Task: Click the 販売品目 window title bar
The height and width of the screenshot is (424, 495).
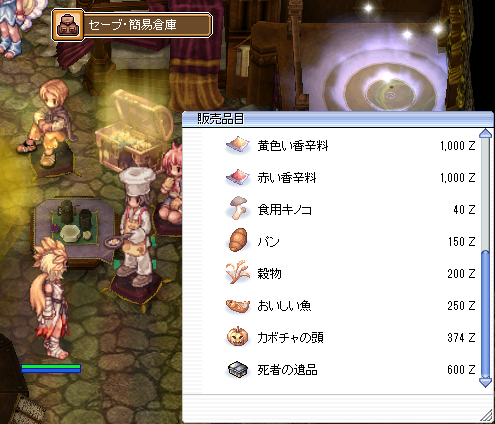Action: click(338, 119)
